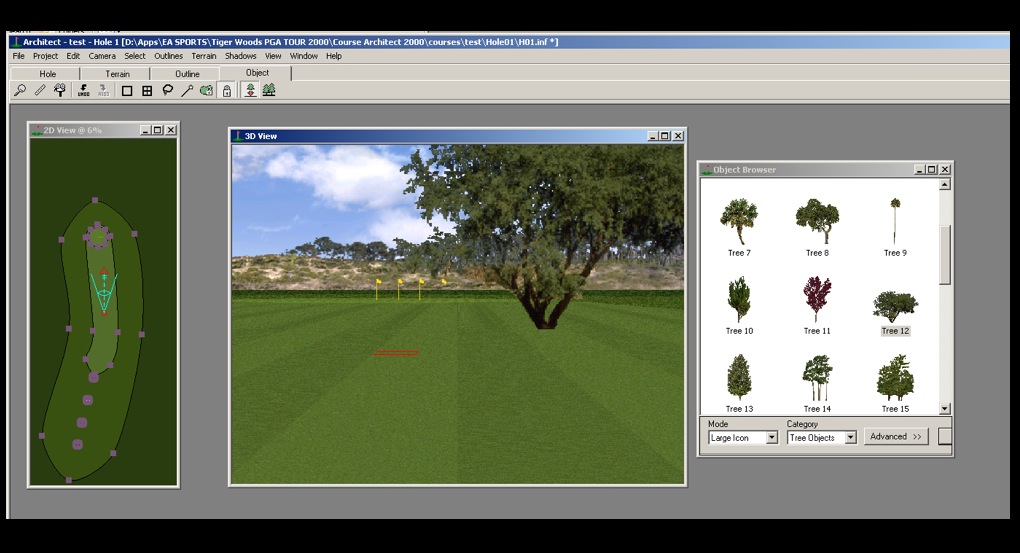The height and width of the screenshot is (553, 1020).
Task: Click the Undo toolbar button
Action: tap(83, 90)
